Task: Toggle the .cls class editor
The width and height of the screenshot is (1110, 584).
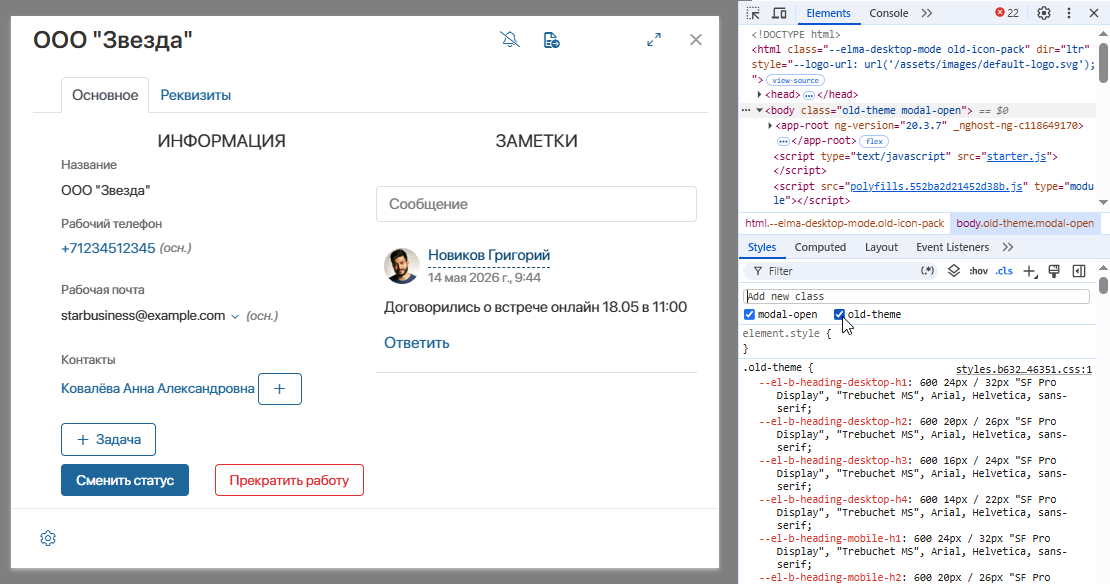Action: click(1004, 270)
